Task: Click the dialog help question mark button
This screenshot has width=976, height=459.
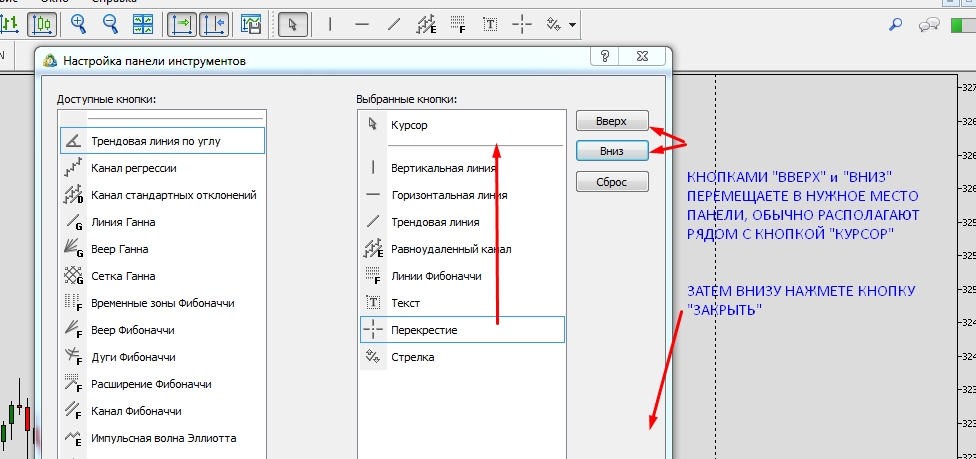Action: click(604, 57)
